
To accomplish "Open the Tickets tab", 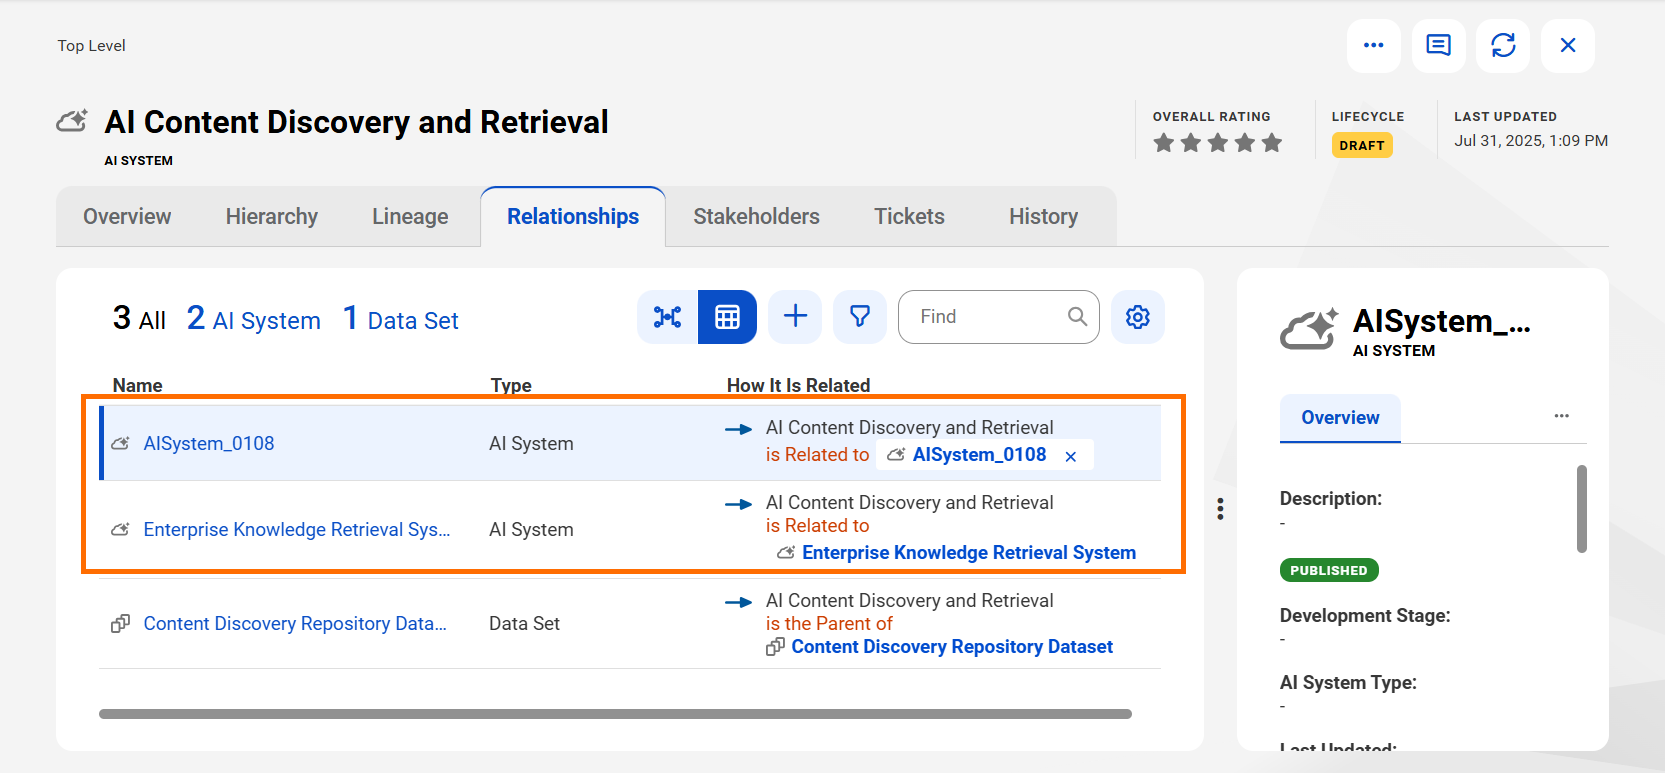I will [909, 216].
